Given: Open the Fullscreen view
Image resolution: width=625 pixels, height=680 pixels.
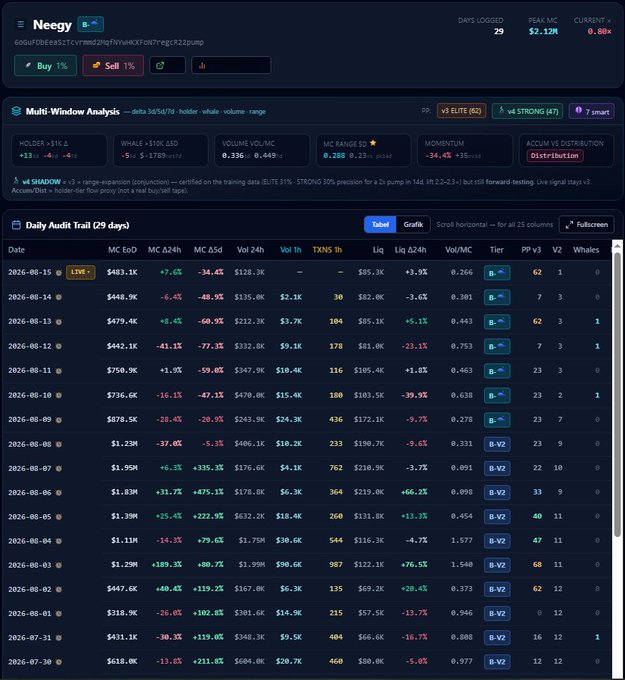Looking at the screenshot, I should (x=586, y=224).
